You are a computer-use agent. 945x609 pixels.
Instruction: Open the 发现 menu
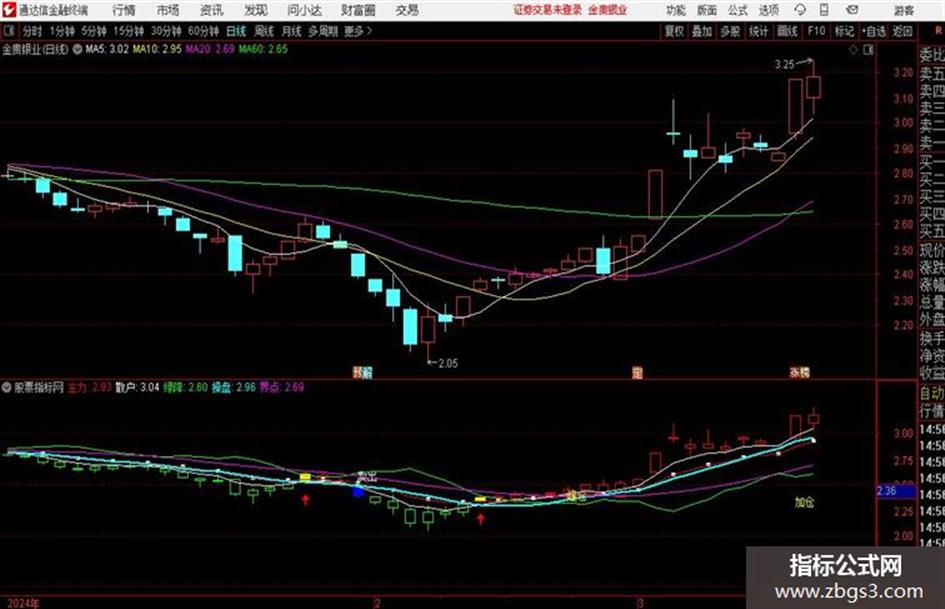click(256, 10)
